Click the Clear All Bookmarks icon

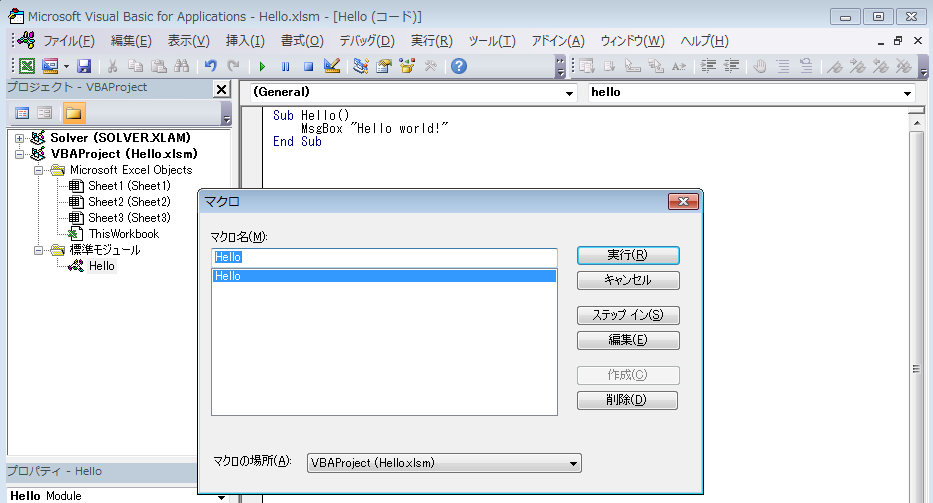click(x=904, y=66)
